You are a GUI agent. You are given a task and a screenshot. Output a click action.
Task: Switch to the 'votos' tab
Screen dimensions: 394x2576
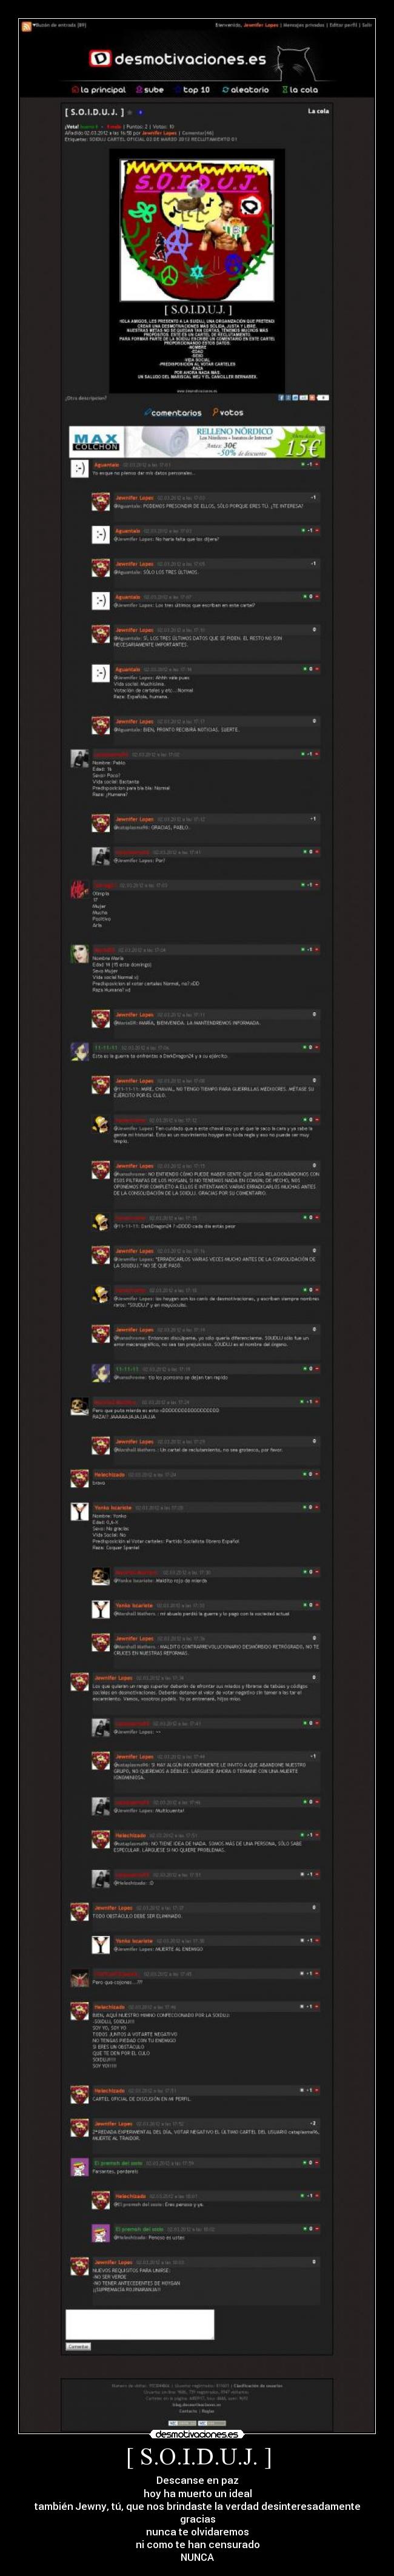click(x=228, y=412)
